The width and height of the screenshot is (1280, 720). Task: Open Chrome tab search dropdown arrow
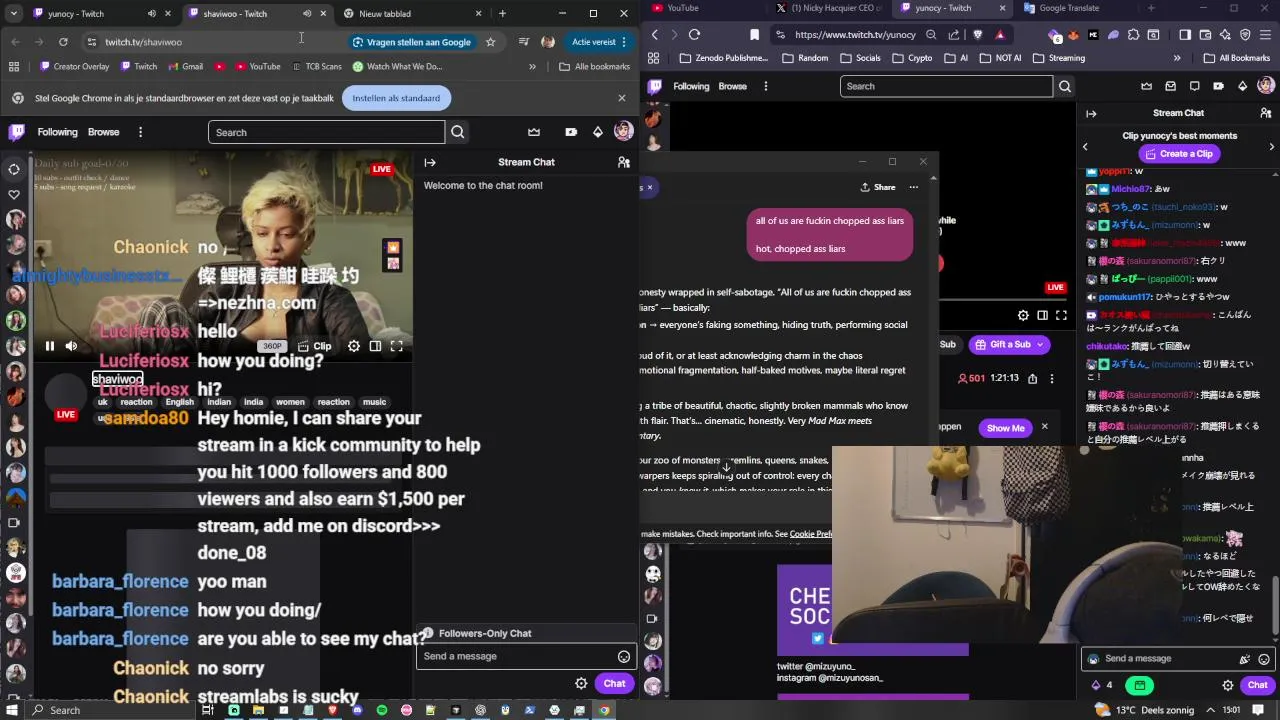13,14
